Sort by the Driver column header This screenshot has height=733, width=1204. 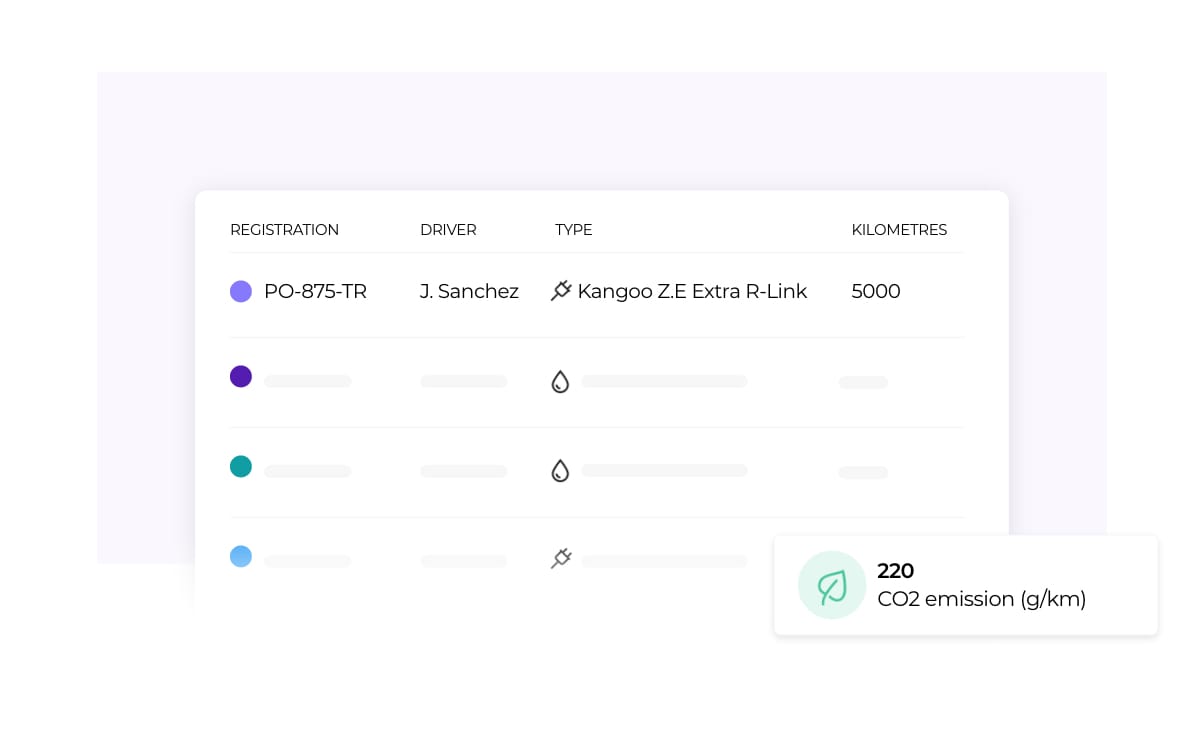[x=448, y=230]
